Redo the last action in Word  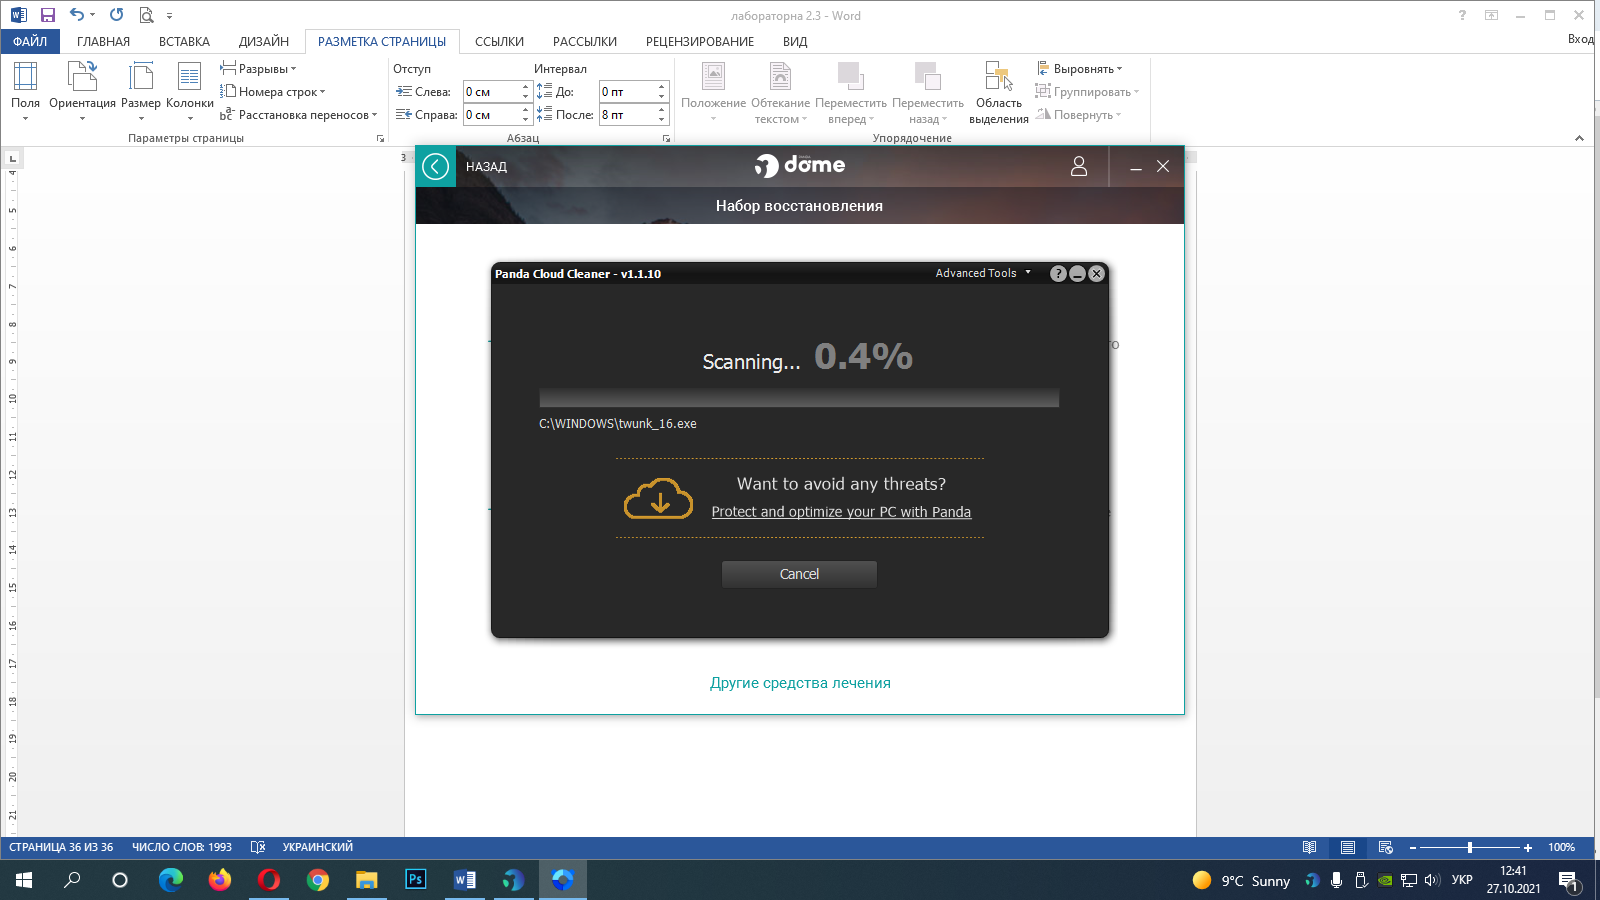[117, 15]
